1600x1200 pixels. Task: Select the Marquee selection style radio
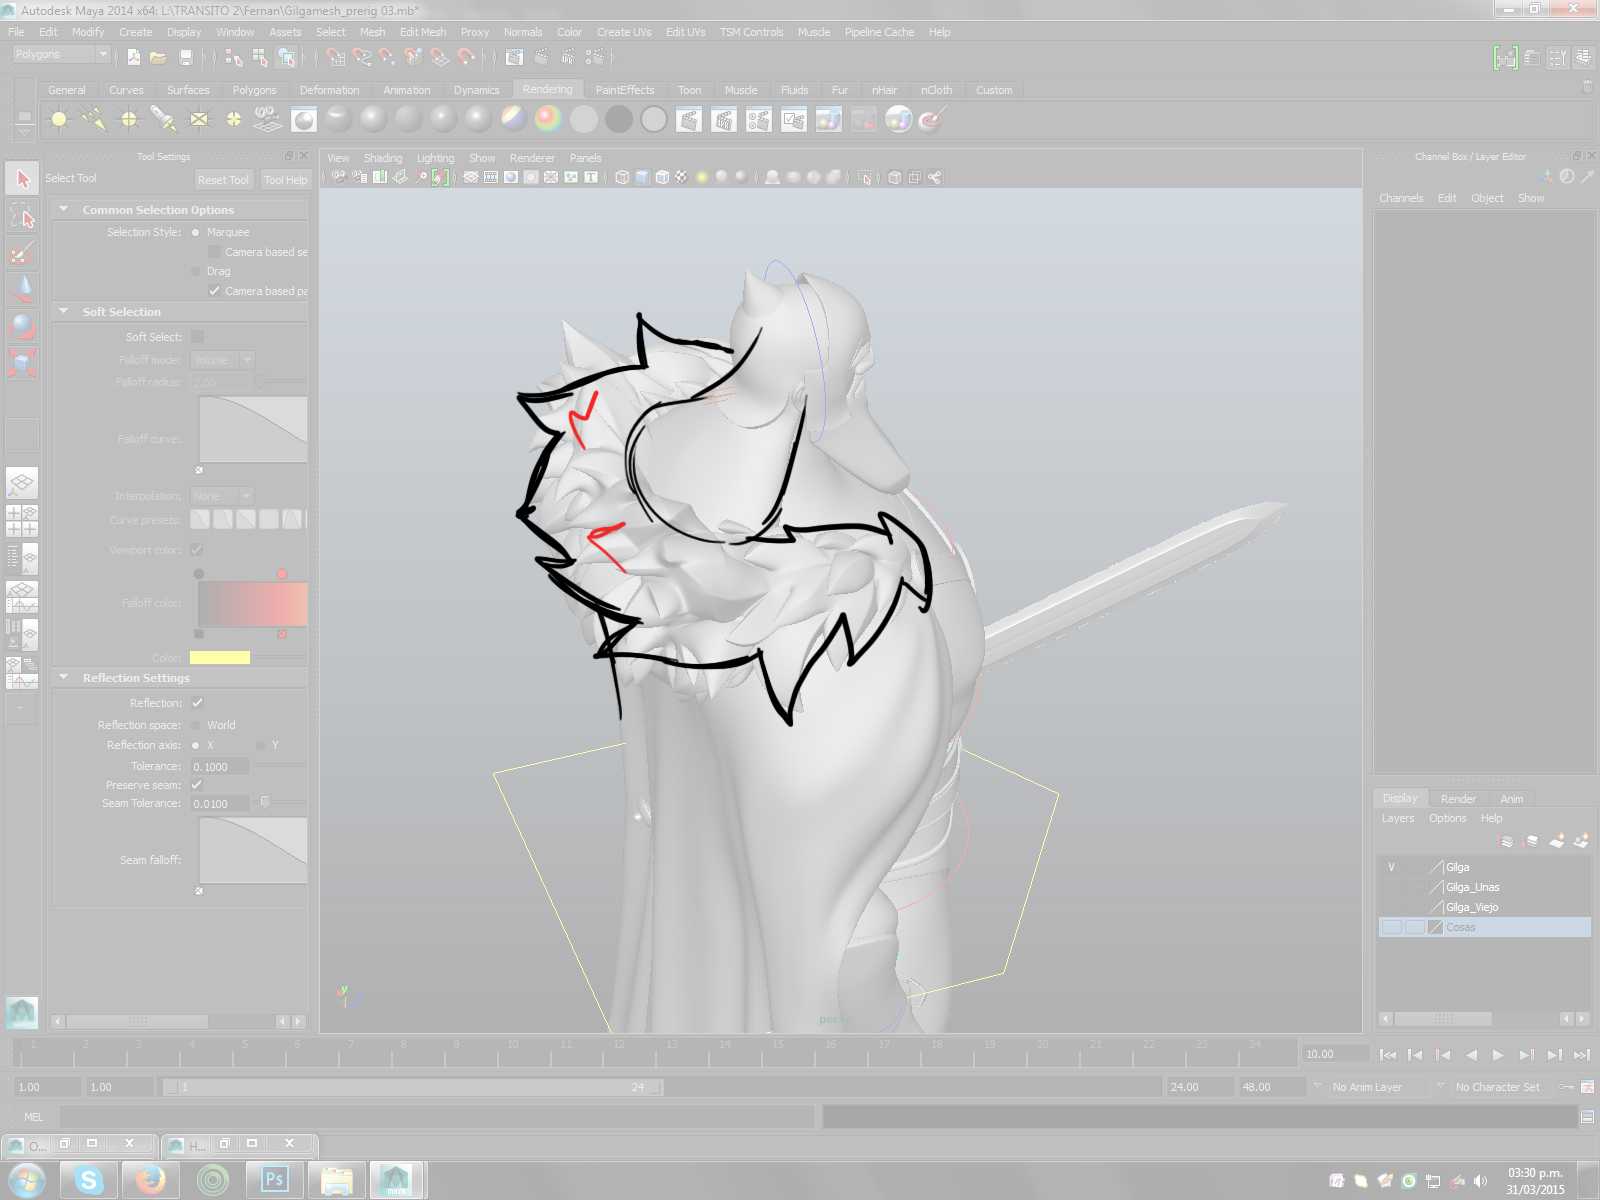196,232
